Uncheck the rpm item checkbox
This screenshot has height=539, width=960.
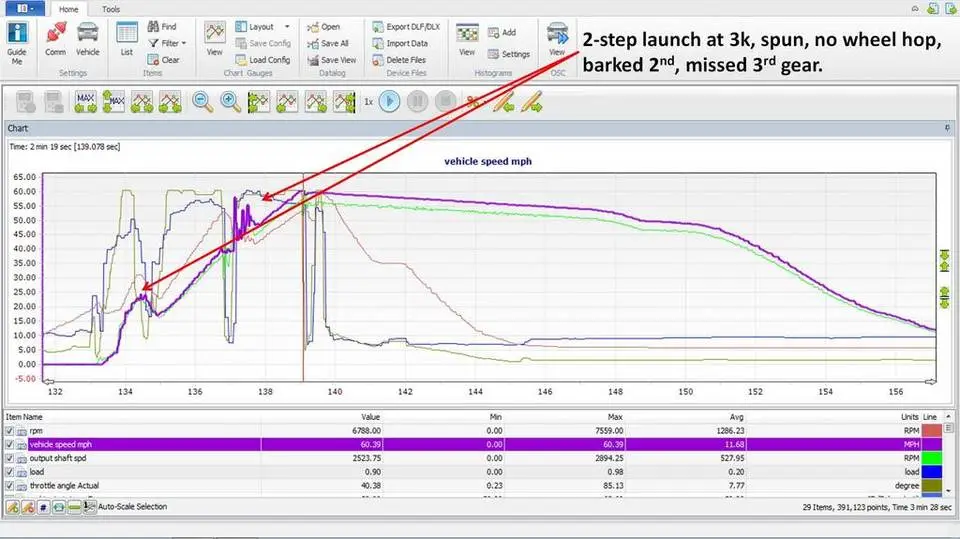(x=10, y=431)
